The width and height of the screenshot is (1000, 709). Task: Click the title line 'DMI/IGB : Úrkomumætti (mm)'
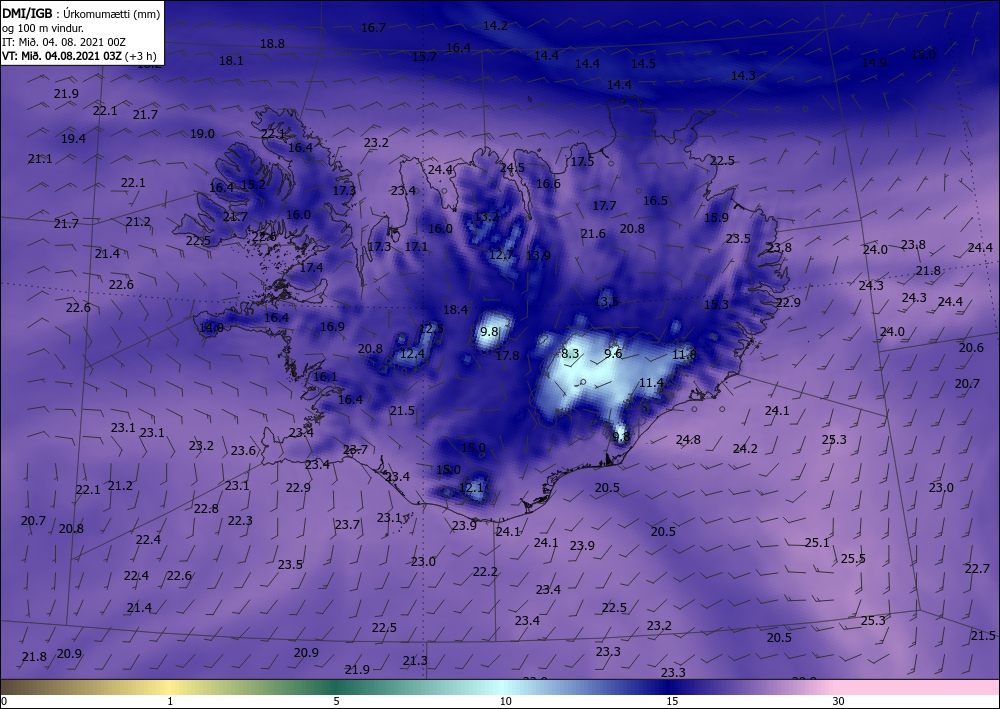[81, 14]
